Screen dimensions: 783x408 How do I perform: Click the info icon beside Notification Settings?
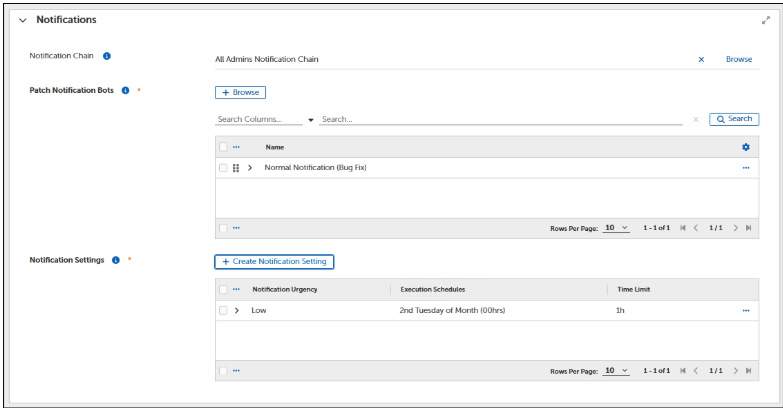[x=116, y=260]
